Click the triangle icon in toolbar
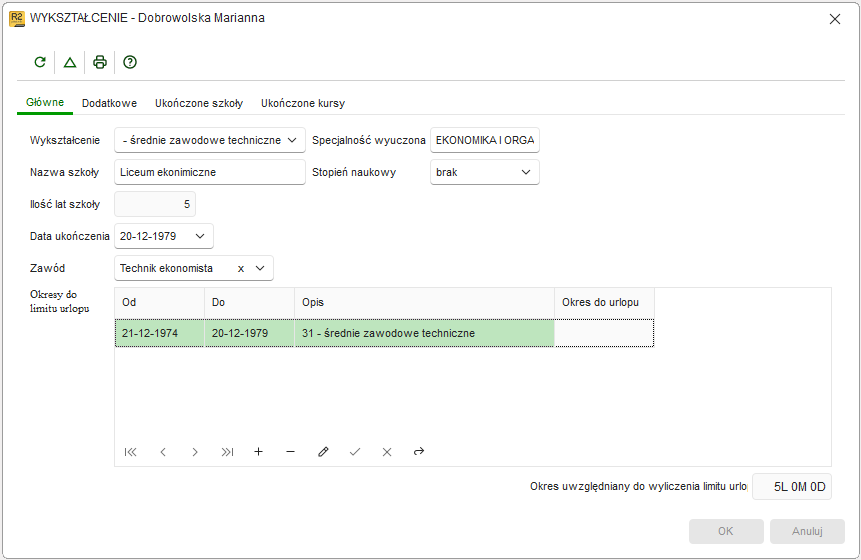Image resolution: width=861 pixels, height=560 pixels. point(70,62)
